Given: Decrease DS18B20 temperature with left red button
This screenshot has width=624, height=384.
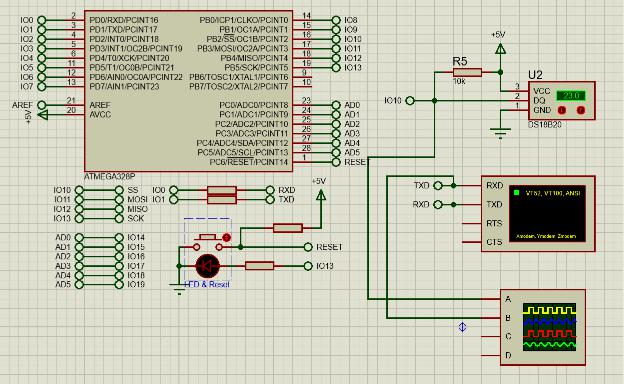Looking at the screenshot, I should pos(562,110).
